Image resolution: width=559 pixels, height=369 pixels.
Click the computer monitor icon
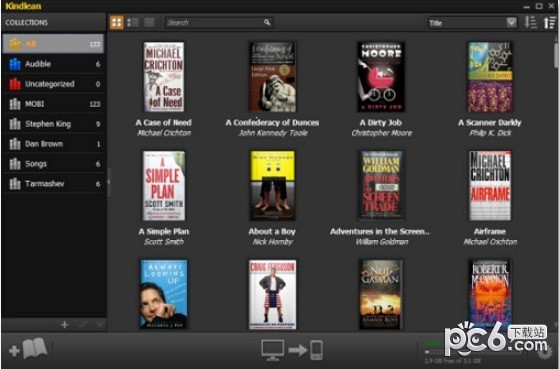(273, 350)
